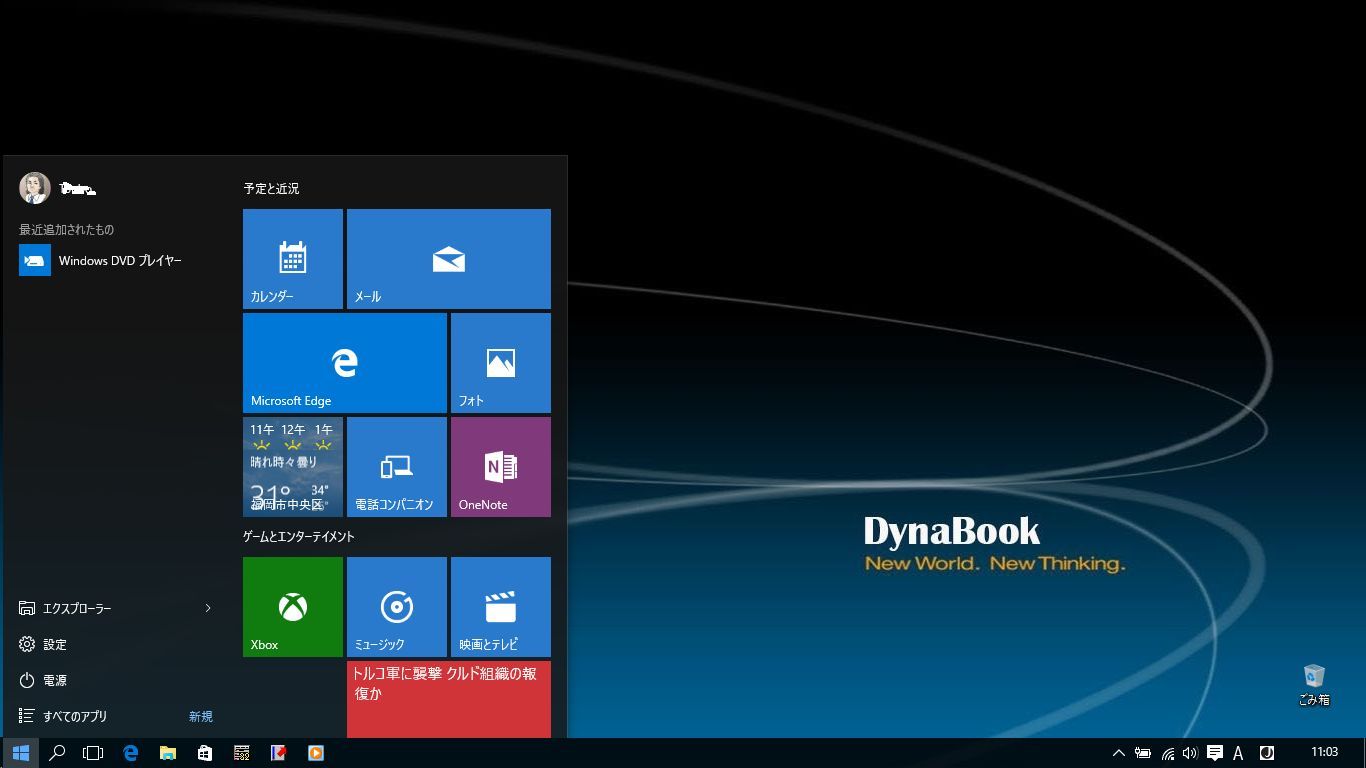Show hidden system tray icons chevron

(x=1118, y=753)
